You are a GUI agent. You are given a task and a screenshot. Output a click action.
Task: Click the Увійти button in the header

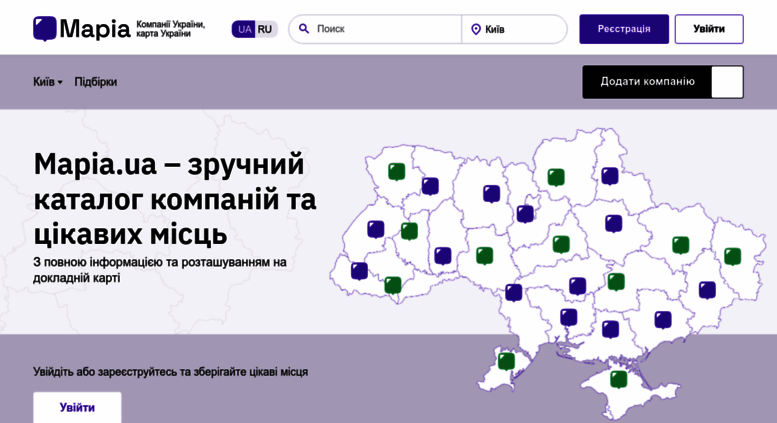click(x=709, y=29)
